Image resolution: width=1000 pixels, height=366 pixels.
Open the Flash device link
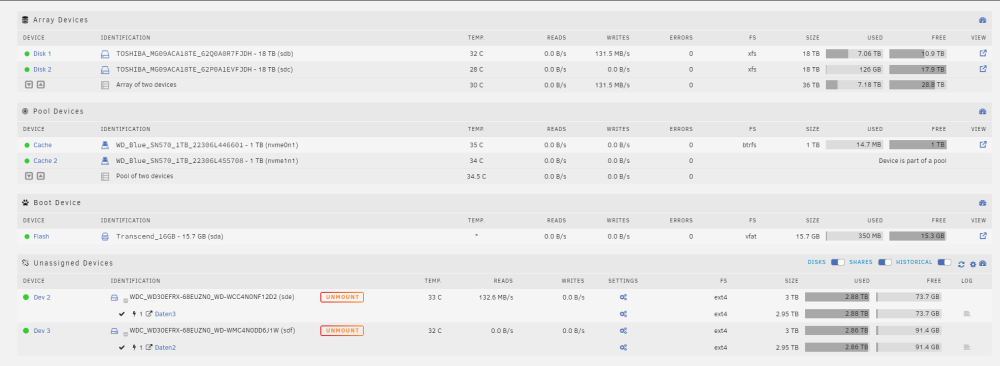click(x=41, y=237)
